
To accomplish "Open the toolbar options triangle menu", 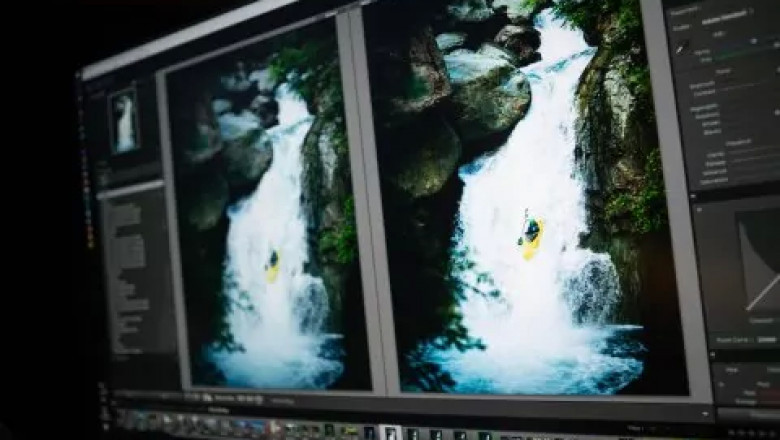I will (x=705, y=413).
